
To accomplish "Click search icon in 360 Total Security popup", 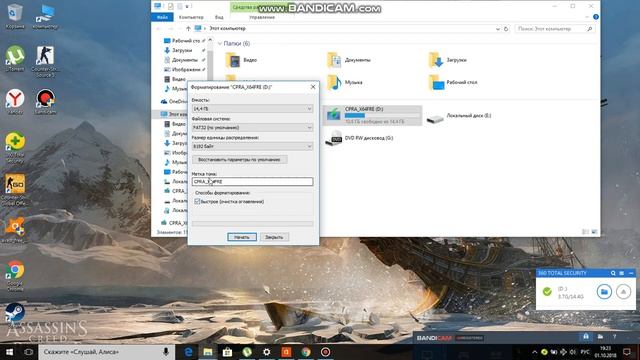I will [x=613, y=273].
